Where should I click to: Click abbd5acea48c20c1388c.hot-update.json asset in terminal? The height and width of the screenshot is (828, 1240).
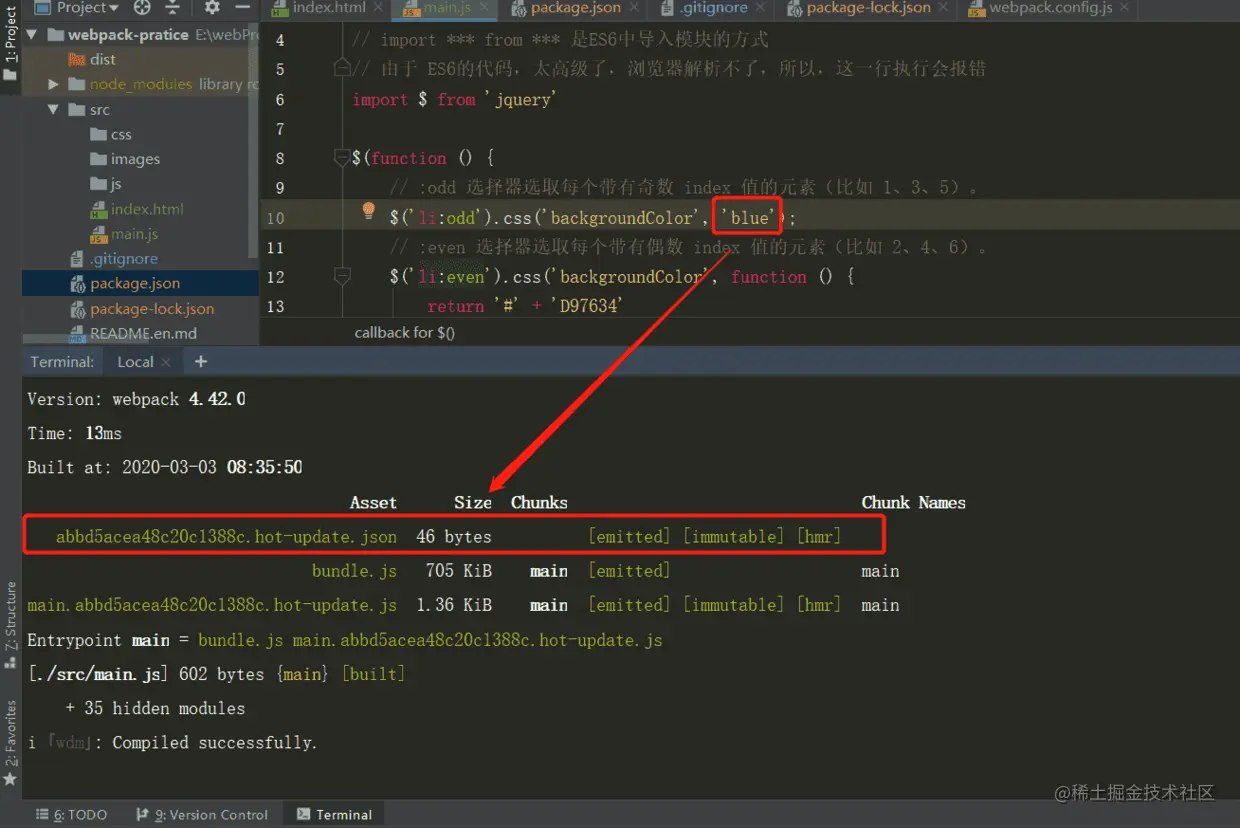[x=226, y=537]
